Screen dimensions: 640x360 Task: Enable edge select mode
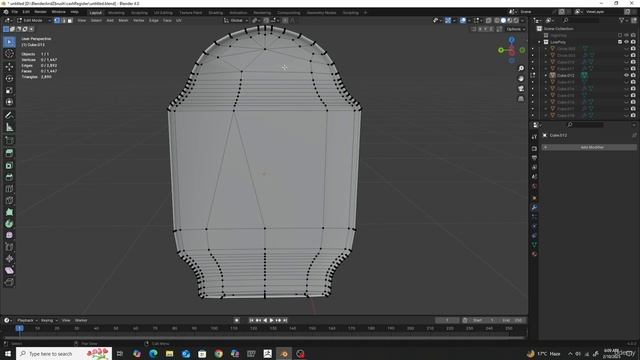[x=63, y=20]
